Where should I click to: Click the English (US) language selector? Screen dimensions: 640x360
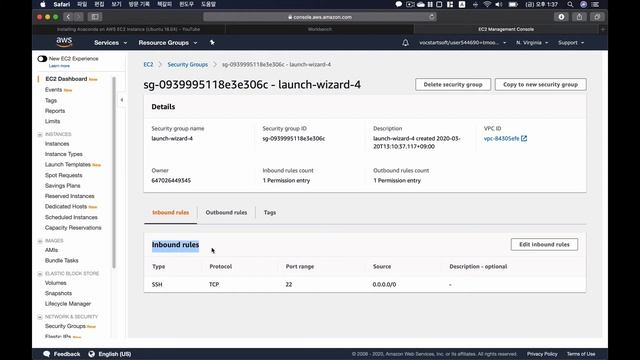click(x=115, y=354)
